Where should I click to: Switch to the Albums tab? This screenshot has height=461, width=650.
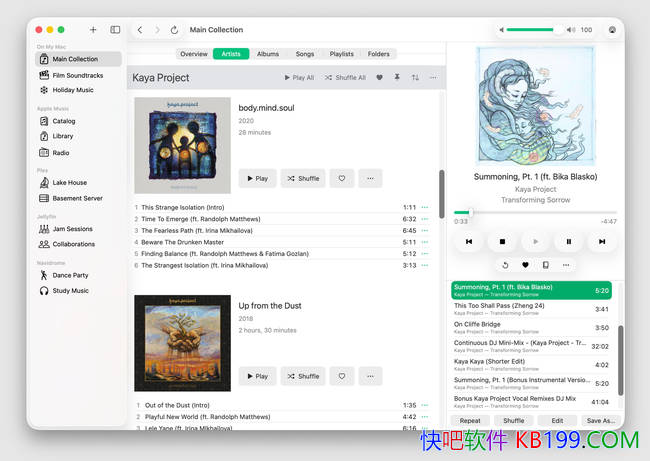pyautogui.click(x=267, y=54)
